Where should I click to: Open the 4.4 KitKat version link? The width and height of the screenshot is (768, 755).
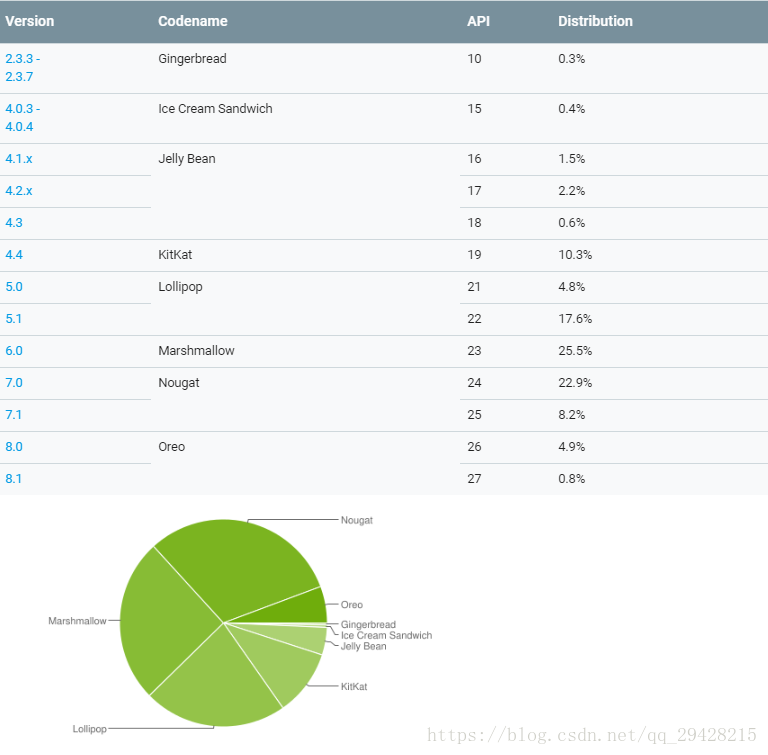(14, 255)
